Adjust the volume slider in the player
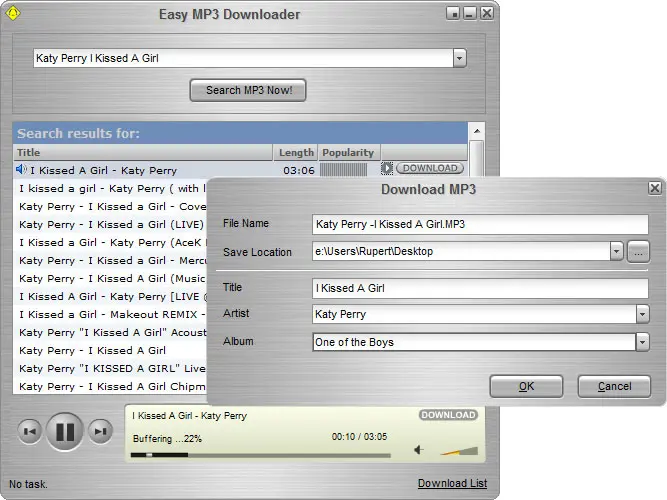Image resolution: width=667 pixels, height=500 pixels. pyautogui.click(x=459, y=451)
